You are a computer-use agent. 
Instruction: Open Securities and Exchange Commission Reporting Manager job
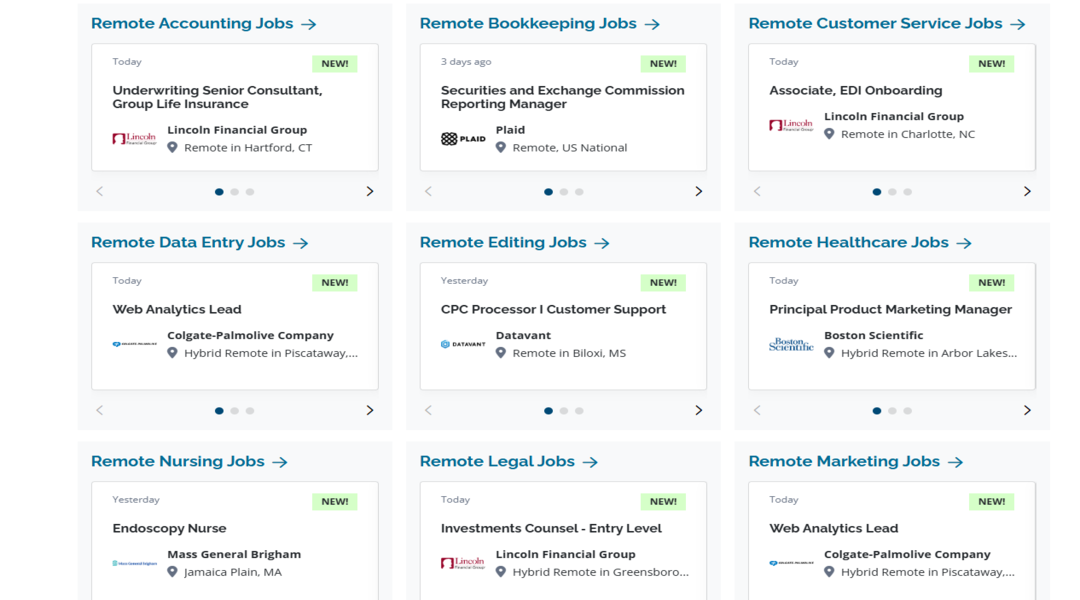[x=563, y=97]
